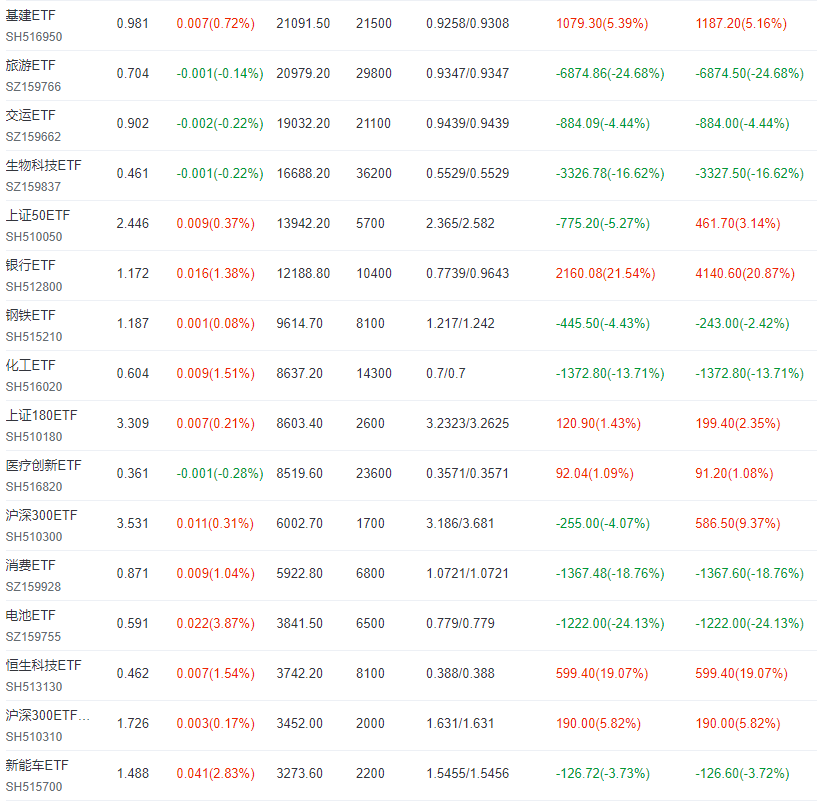Click value -3327.50(-16.62%)

749,174
